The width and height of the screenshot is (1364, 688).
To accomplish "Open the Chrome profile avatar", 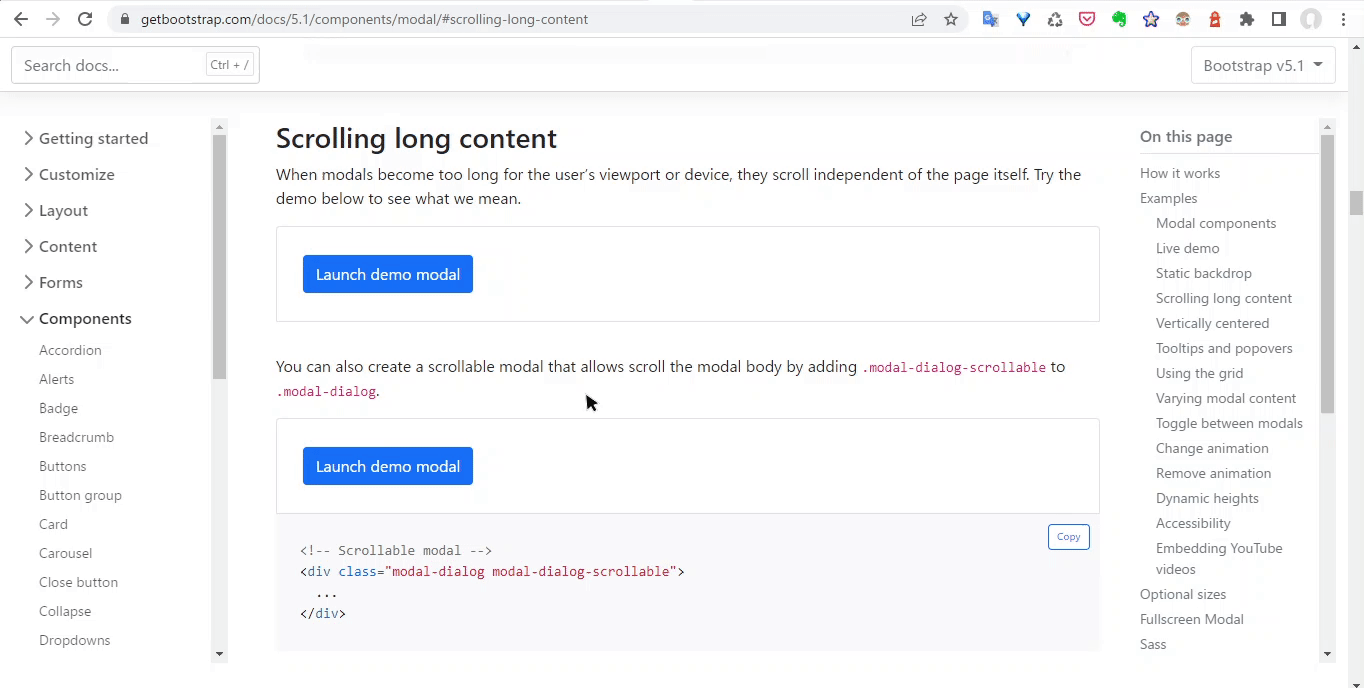I will pyautogui.click(x=1311, y=19).
